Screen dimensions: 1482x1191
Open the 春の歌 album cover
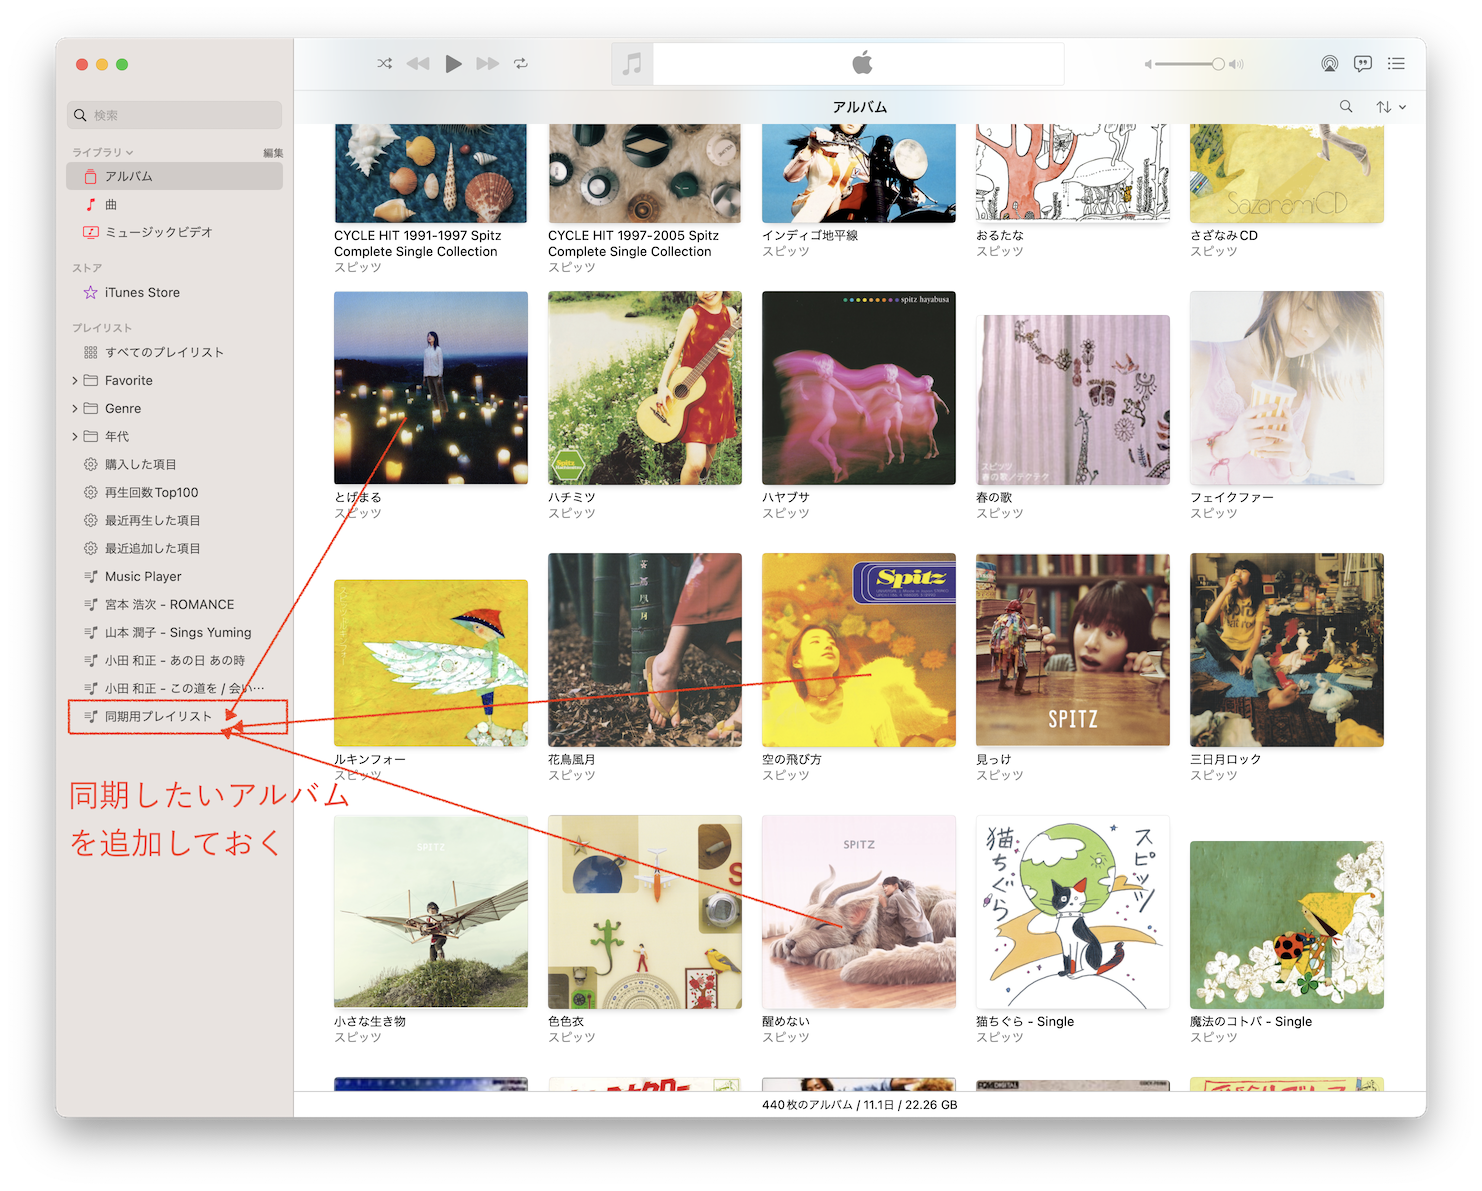tap(1073, 400)
